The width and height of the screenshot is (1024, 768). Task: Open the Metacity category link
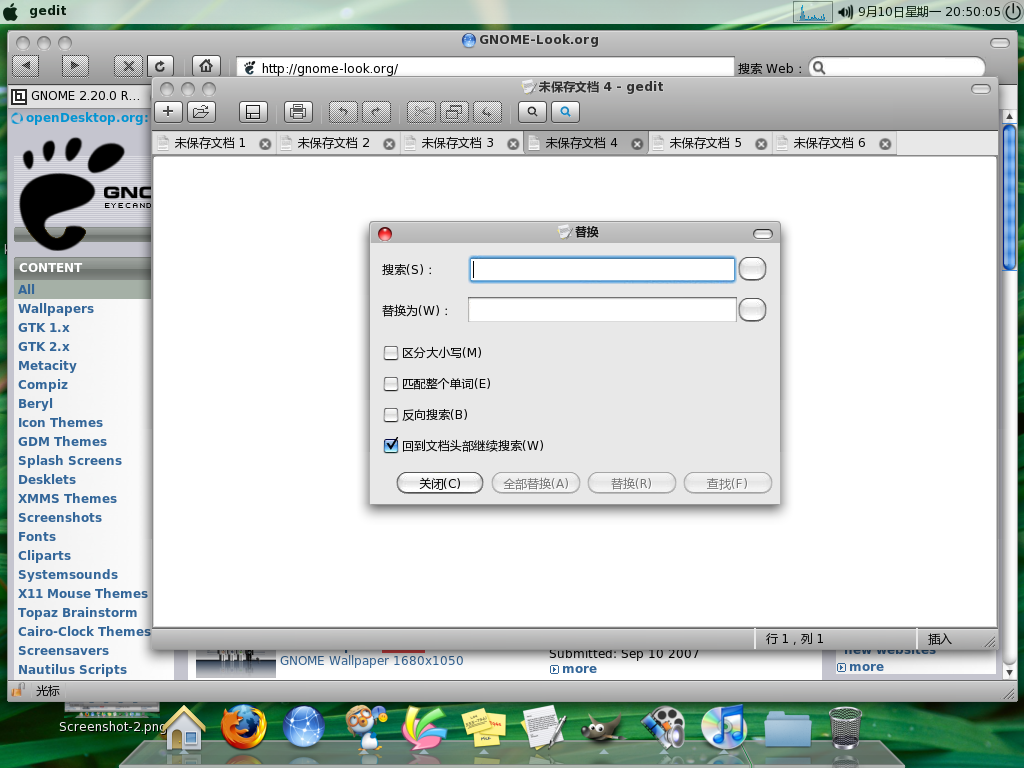pos(47,366)
